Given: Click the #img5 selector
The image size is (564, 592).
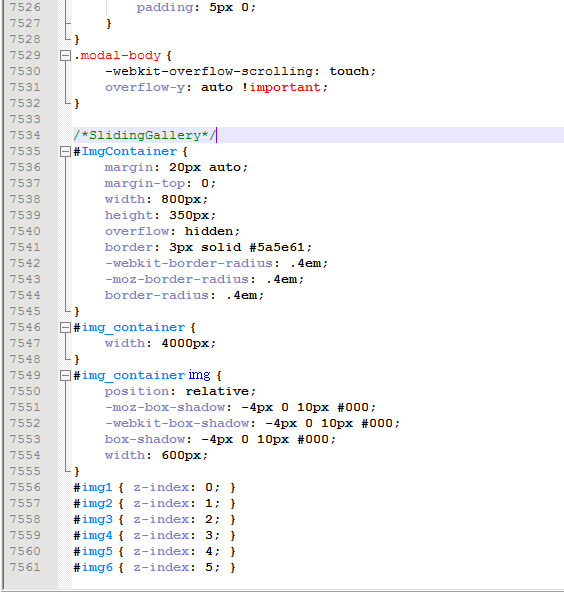Looking at the screenshot, I should [93, 551].
